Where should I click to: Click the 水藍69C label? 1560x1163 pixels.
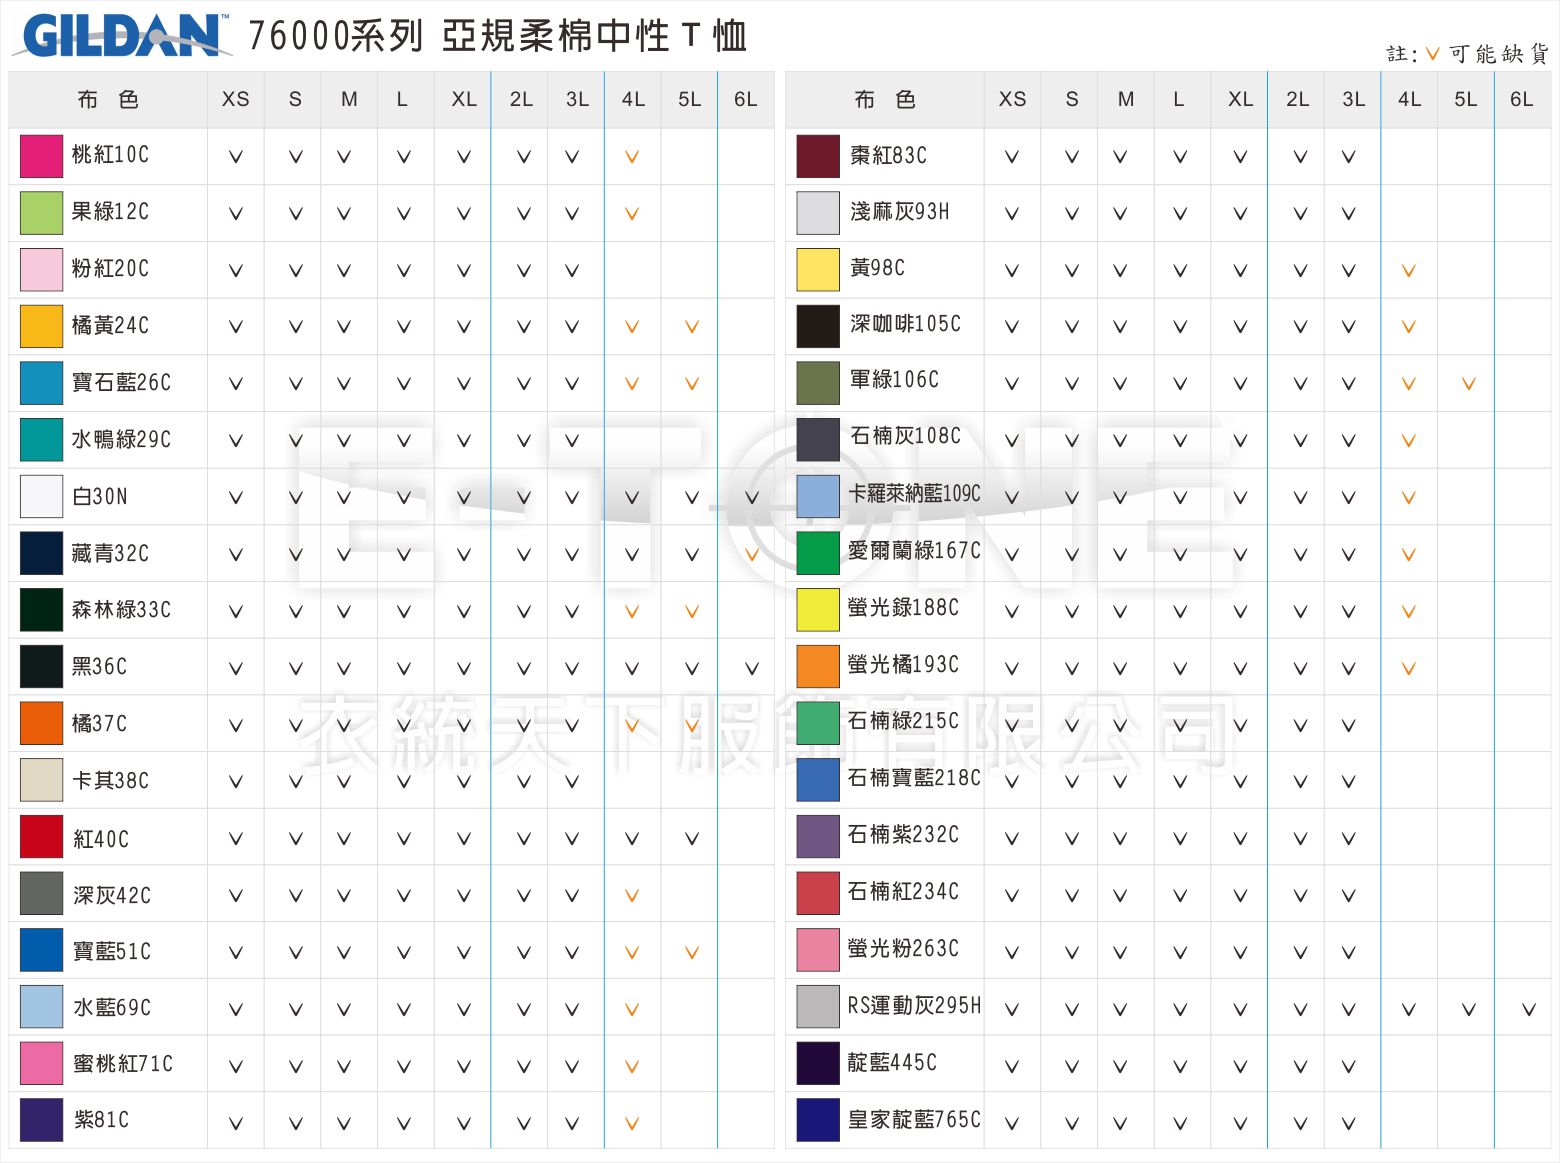(111, 1007)
